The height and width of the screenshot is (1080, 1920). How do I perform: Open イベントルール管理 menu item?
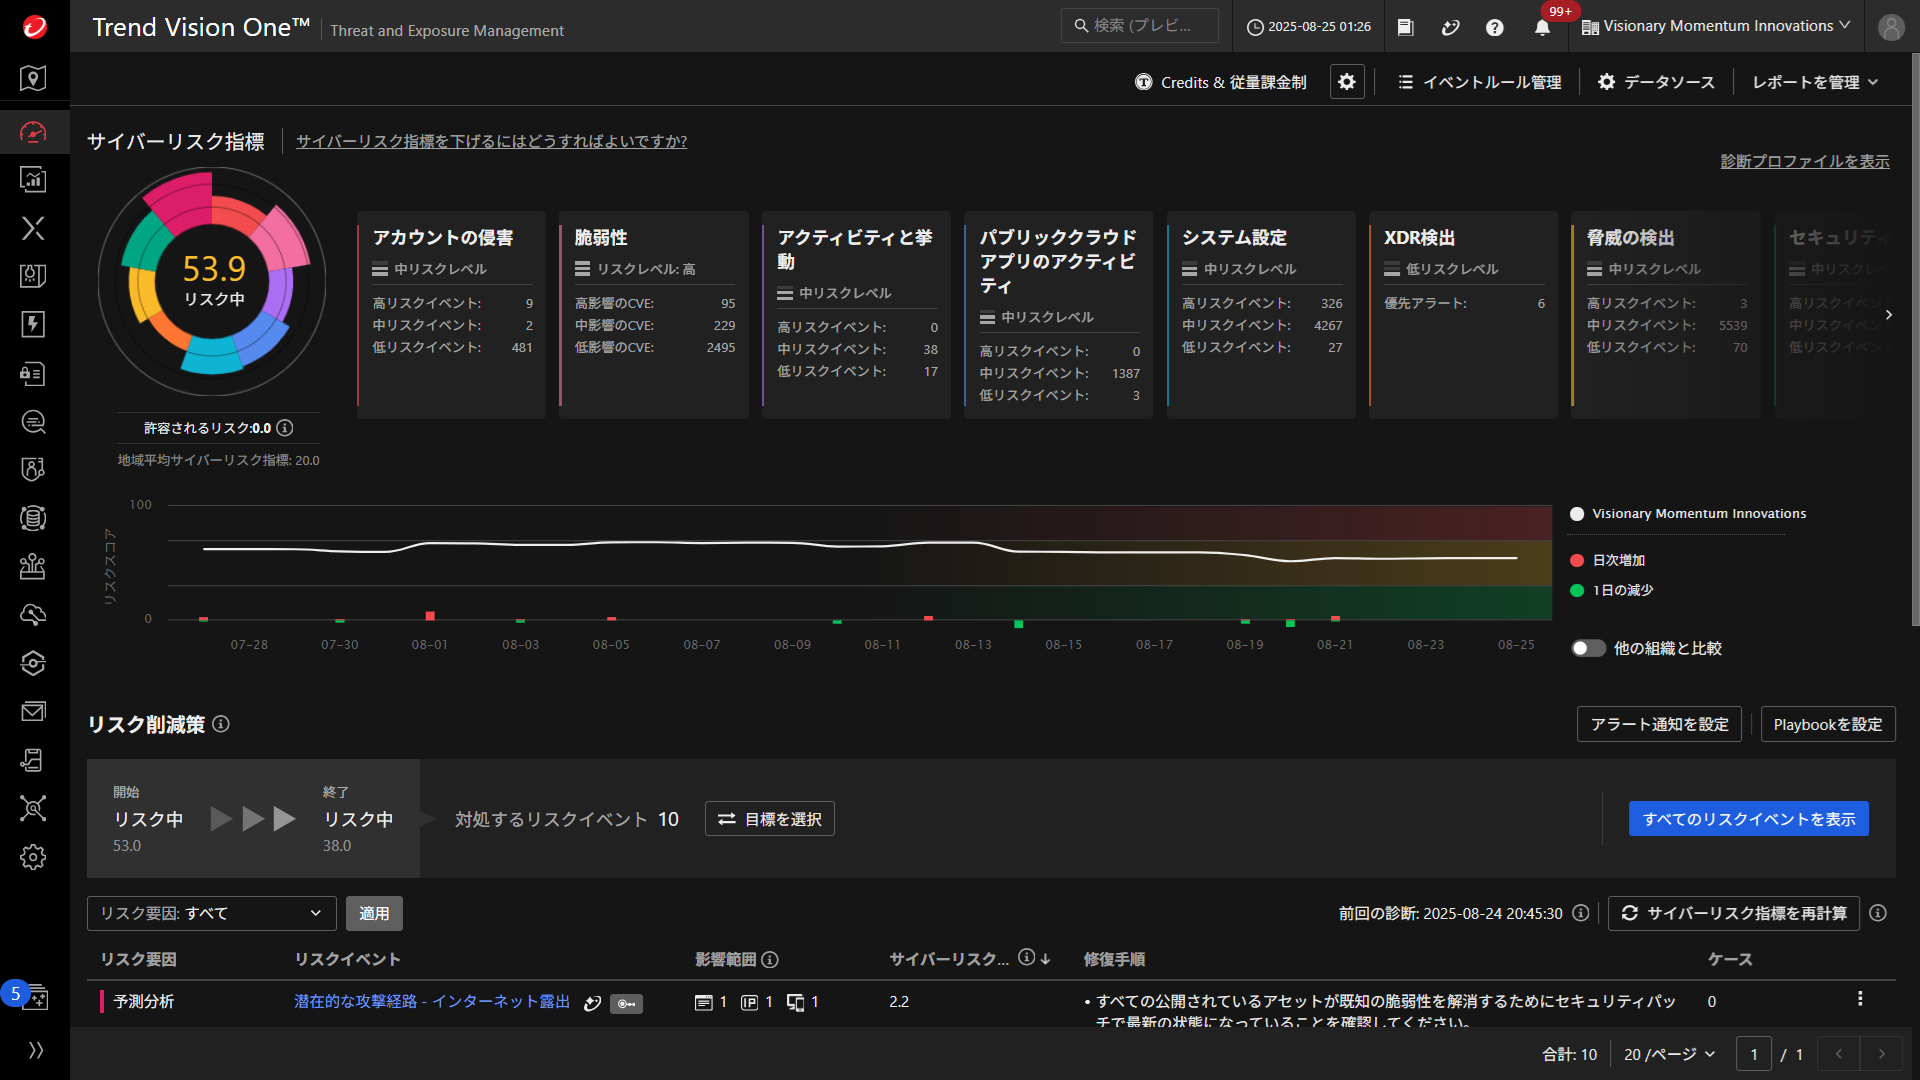click(x=1480, y=82)
